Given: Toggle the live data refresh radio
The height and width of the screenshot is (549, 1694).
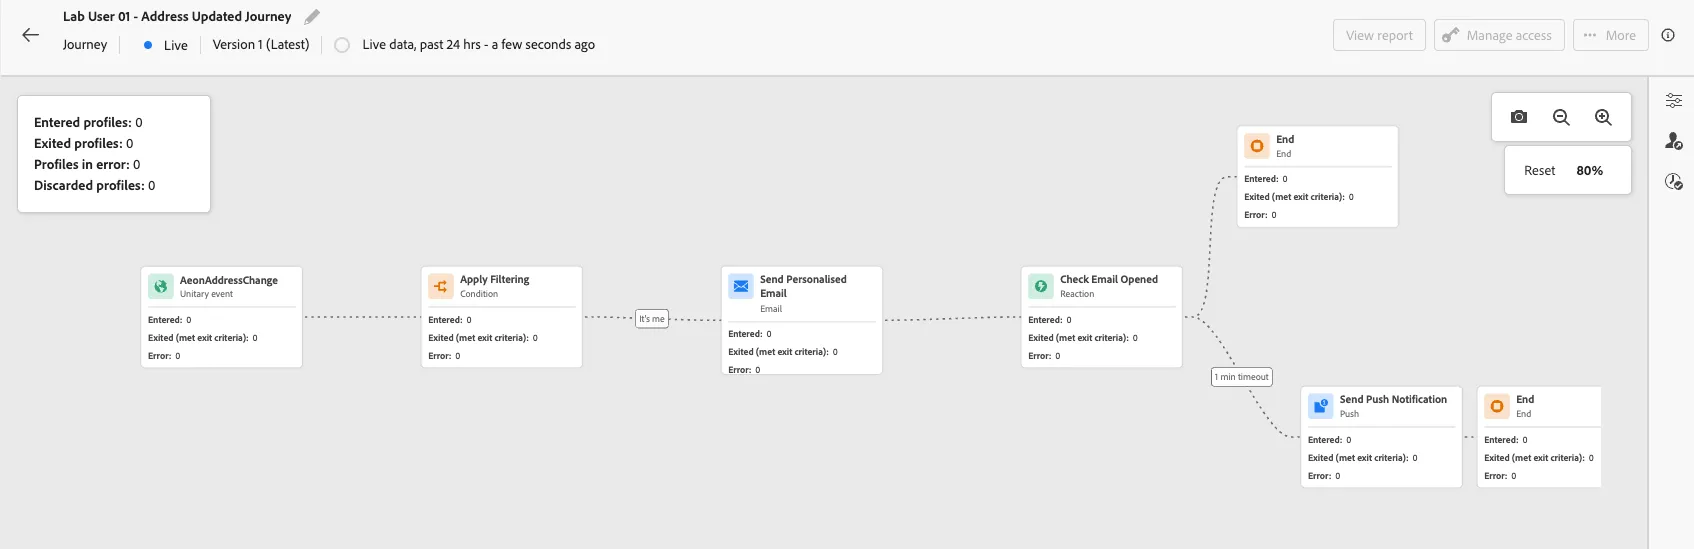Looking at the screenshot, I should [x=342, y=45].
